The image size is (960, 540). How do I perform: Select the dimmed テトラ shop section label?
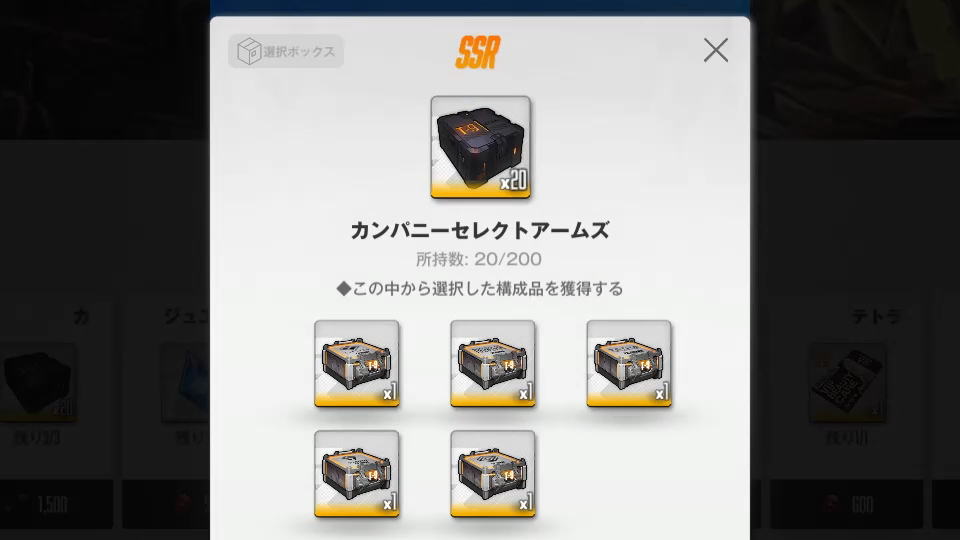[877, 317]
